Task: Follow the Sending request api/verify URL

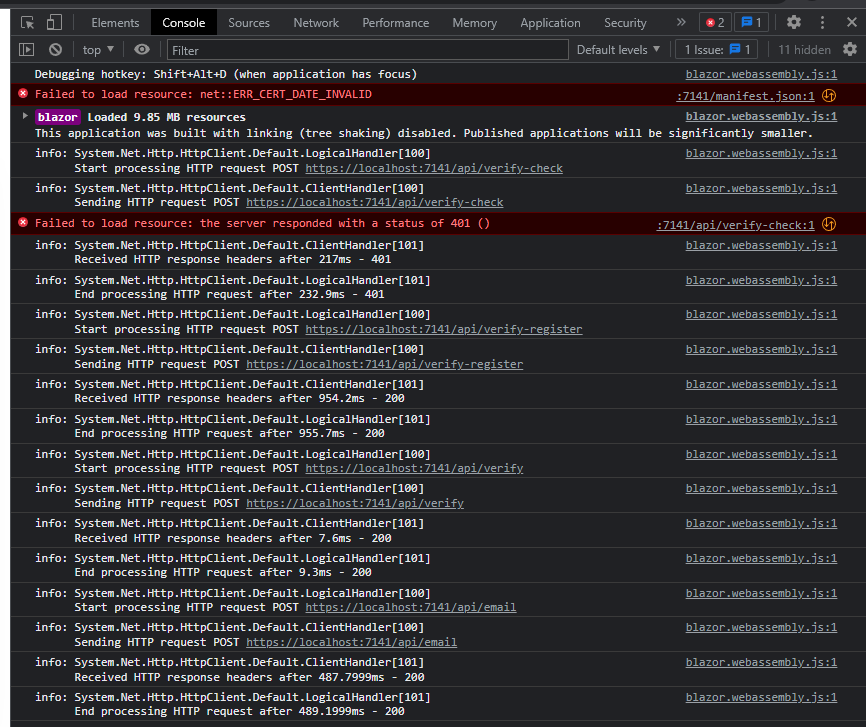Action: pos(355,503)
